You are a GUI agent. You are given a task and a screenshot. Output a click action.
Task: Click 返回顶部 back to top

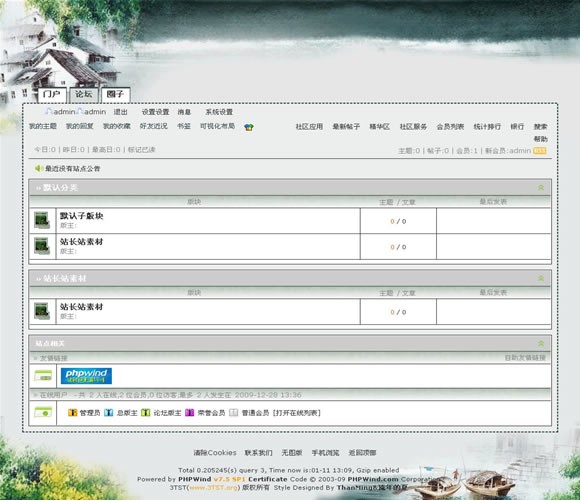click(362, 453)
